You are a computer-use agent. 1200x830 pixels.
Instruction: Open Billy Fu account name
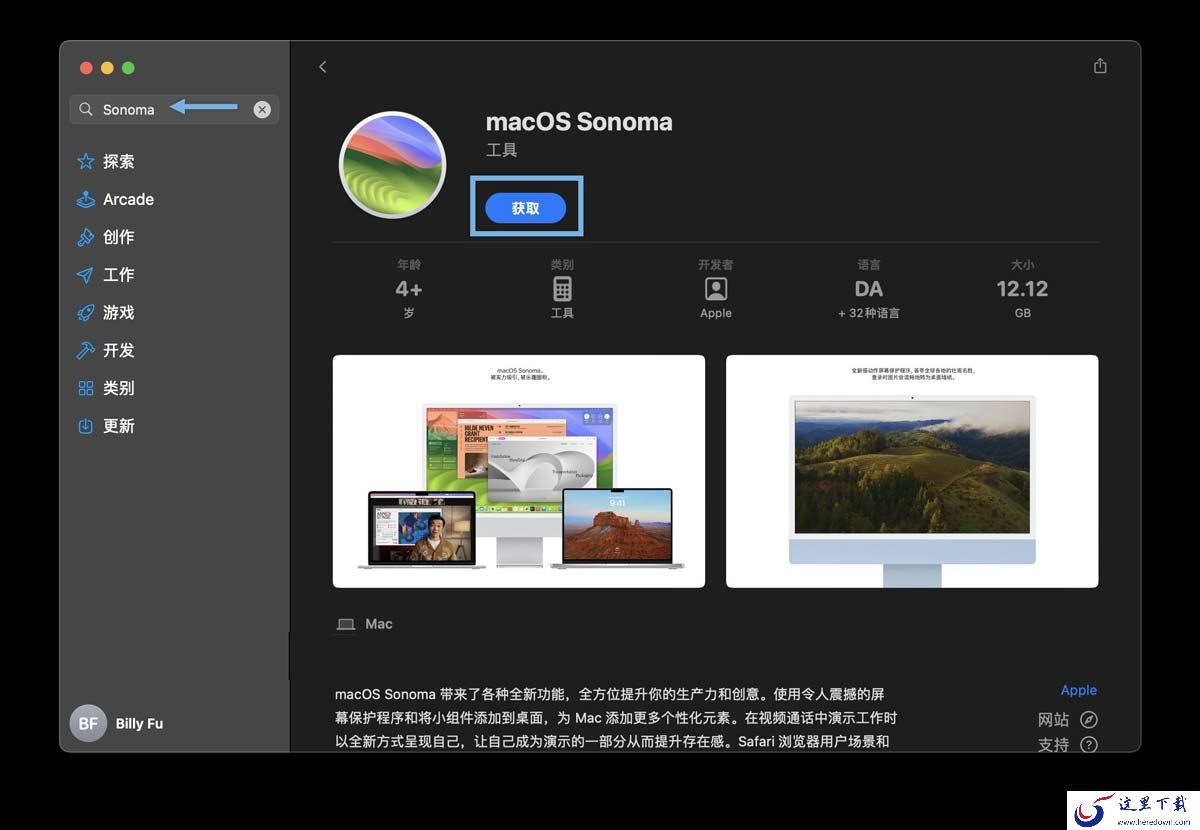tap(139, 723)
